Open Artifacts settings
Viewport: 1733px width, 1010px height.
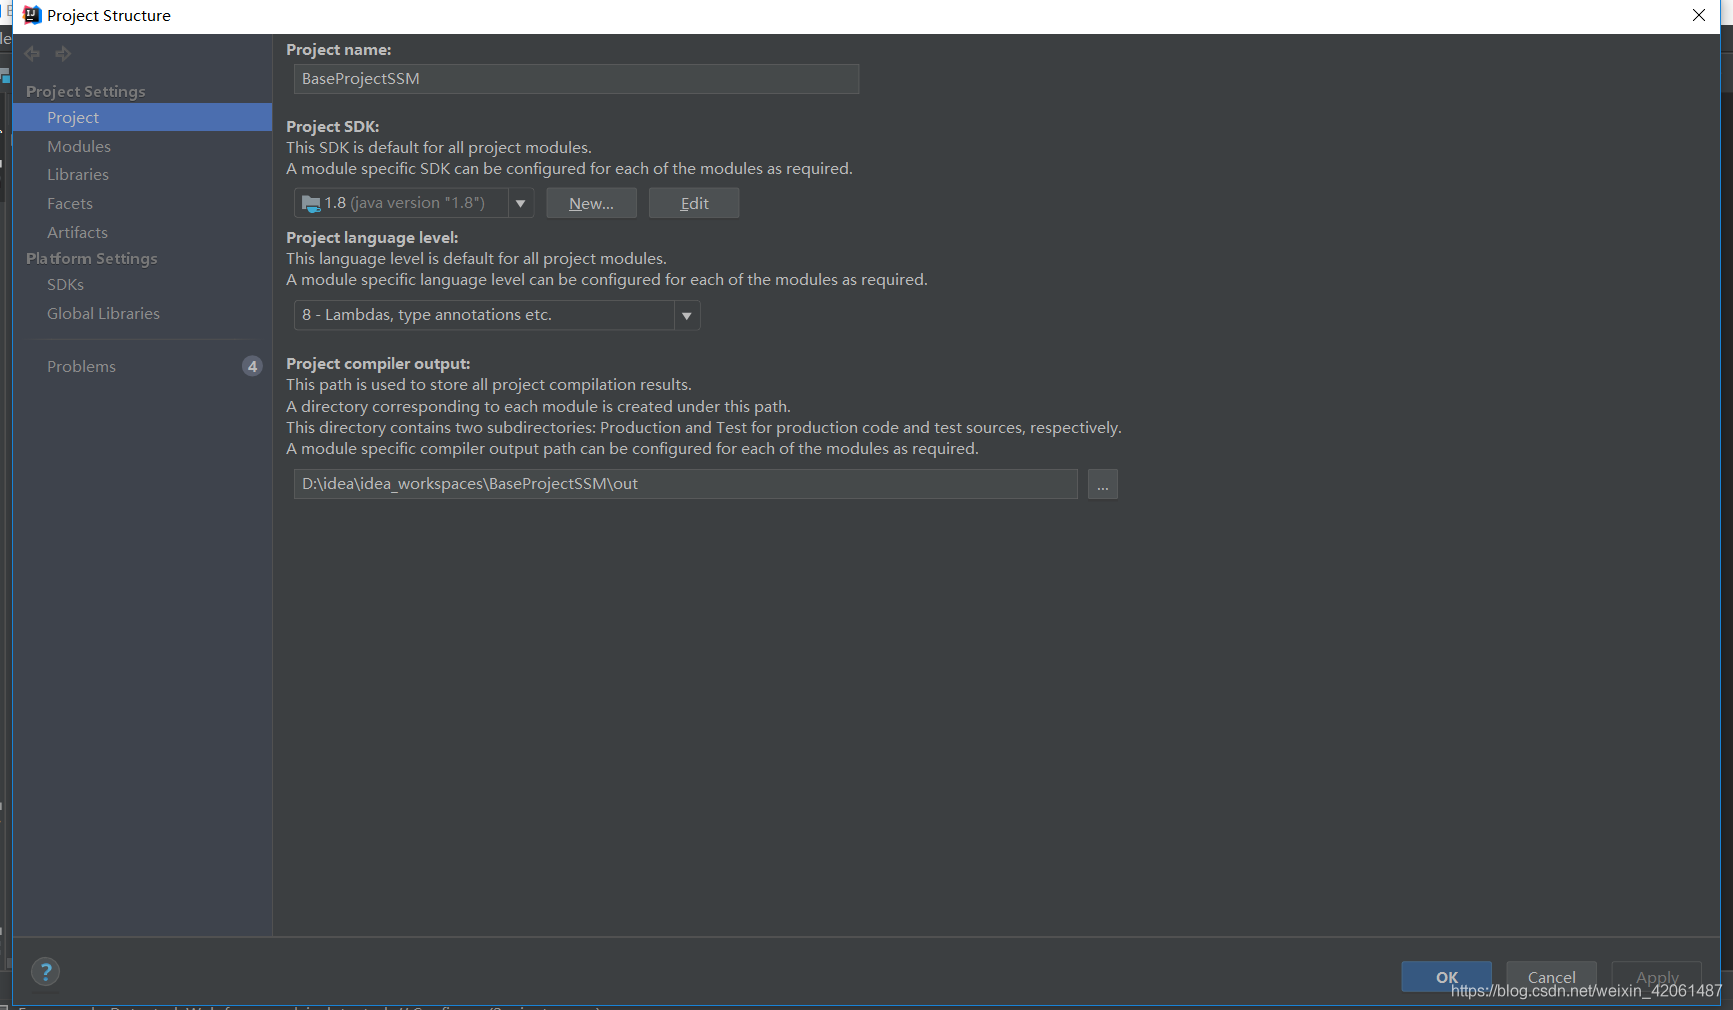click(77, 232)
